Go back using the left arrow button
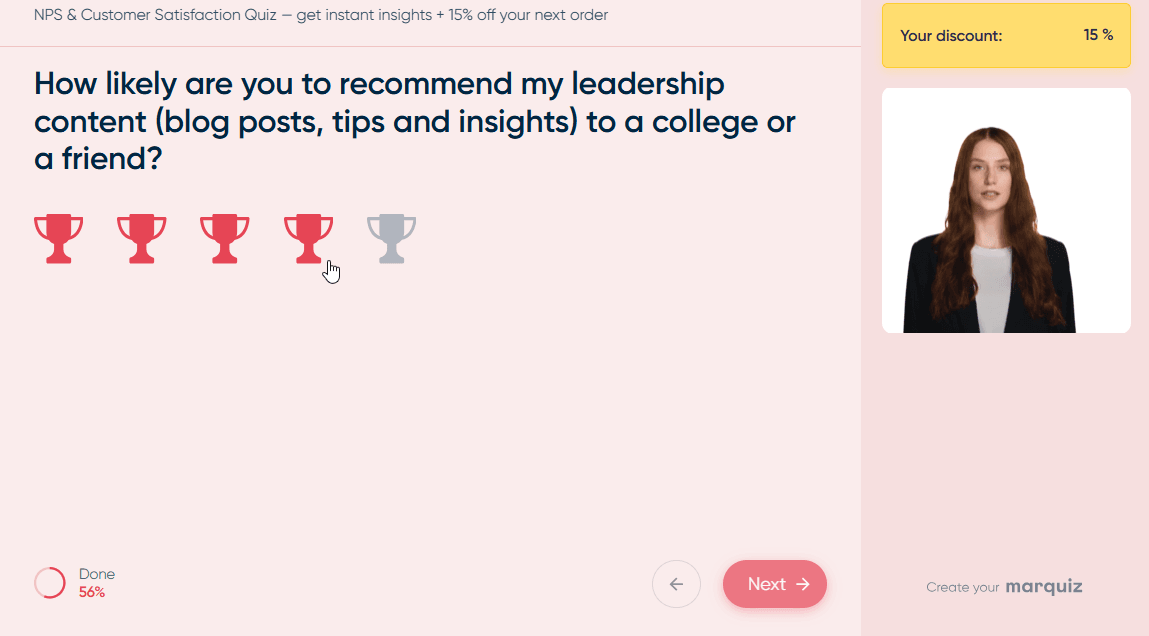This screenshot has width=1149, height=636. [676, 584]
